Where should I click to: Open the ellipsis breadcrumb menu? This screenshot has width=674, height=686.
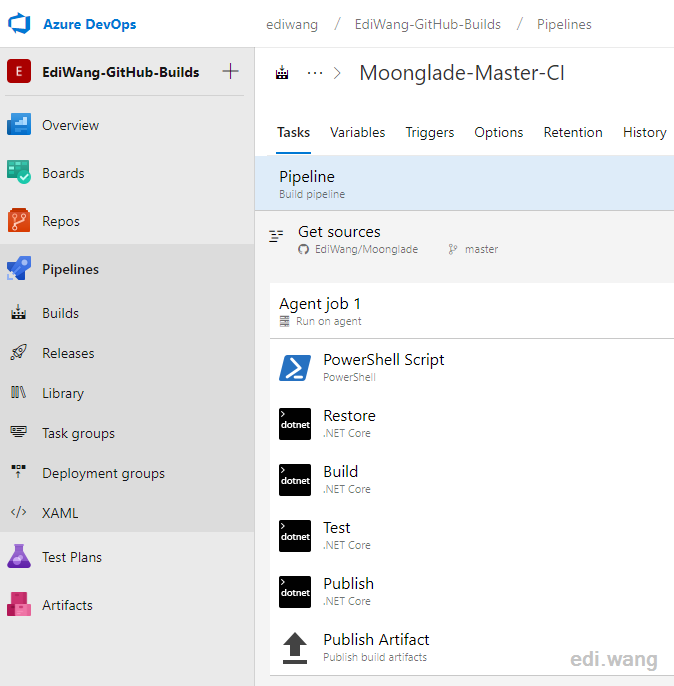[x=315, y=73]
